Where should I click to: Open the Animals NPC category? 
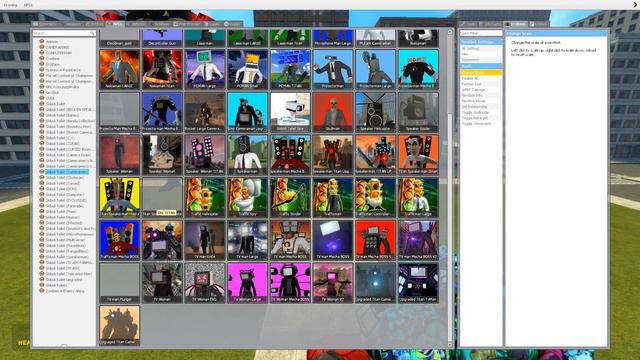[x=51, y=42]
